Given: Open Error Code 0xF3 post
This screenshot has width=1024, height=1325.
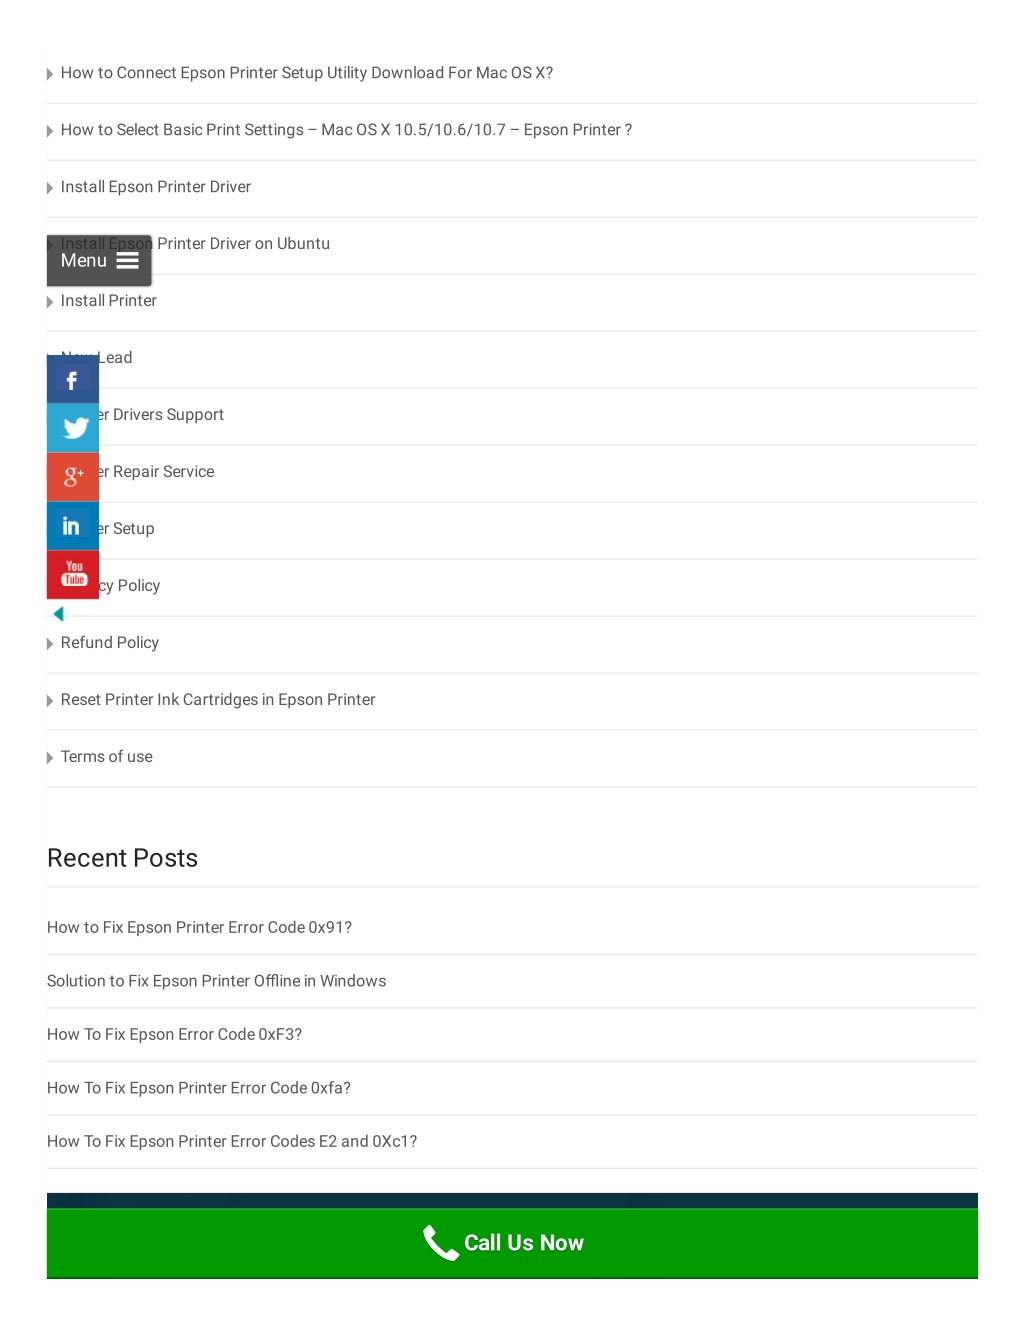Looking at the screenshot, I should (x=174, y=1035).
